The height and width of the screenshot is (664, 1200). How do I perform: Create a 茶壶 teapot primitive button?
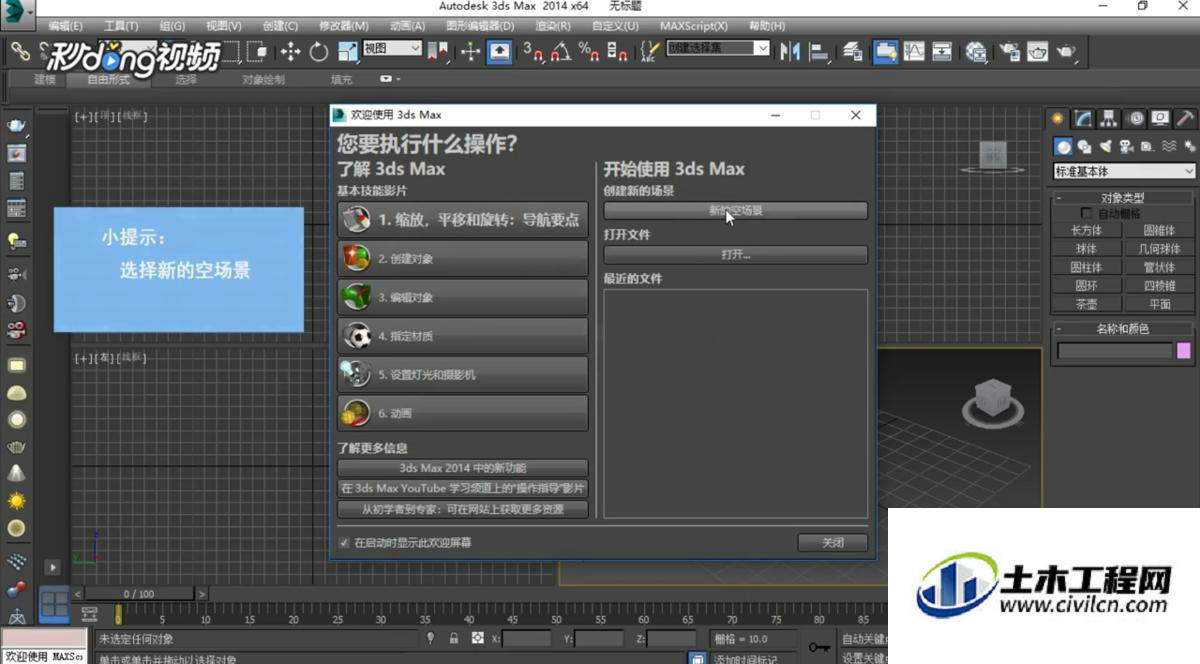(x=1086, y=304)
